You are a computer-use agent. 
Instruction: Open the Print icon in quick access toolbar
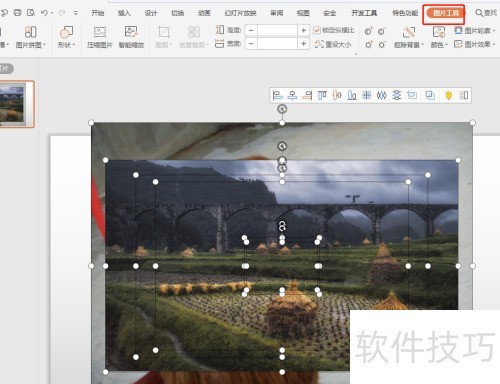point(17,13)
